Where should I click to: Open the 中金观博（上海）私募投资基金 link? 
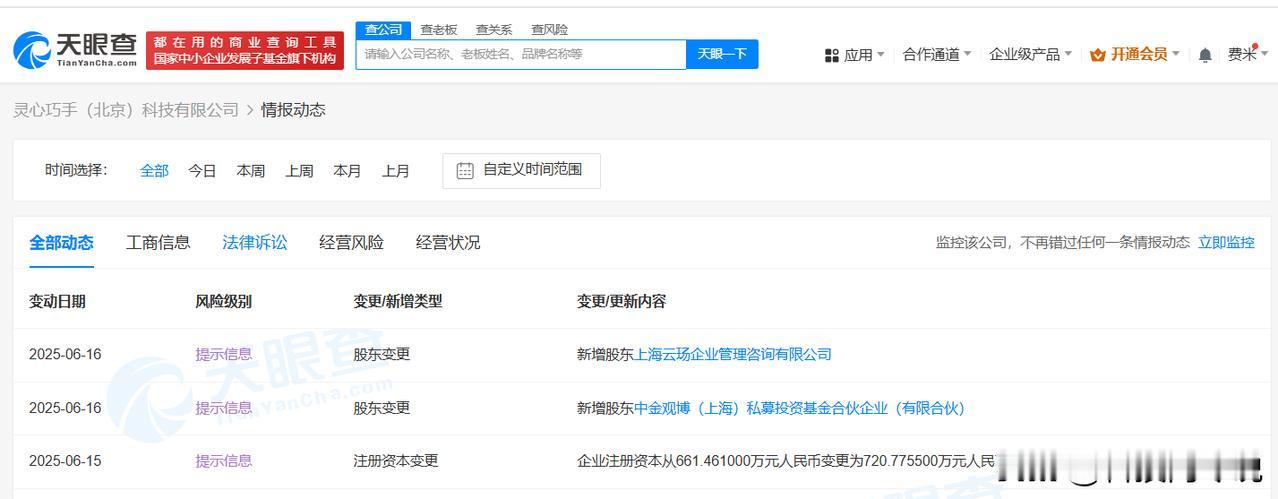800,408
